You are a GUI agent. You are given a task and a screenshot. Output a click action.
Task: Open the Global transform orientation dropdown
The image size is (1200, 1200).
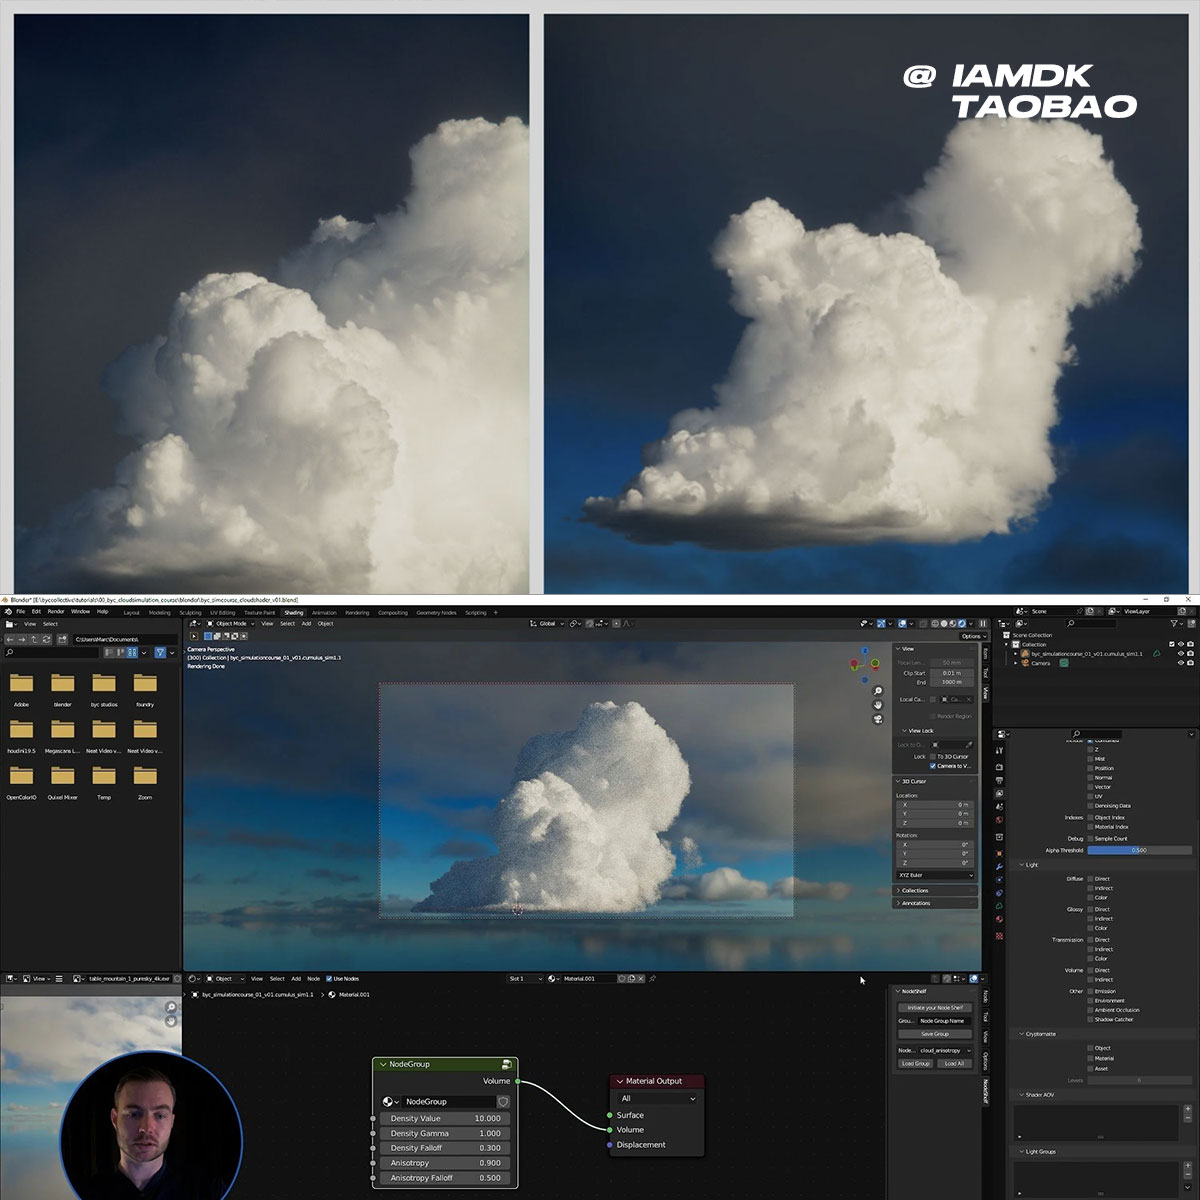pos(549,623)
